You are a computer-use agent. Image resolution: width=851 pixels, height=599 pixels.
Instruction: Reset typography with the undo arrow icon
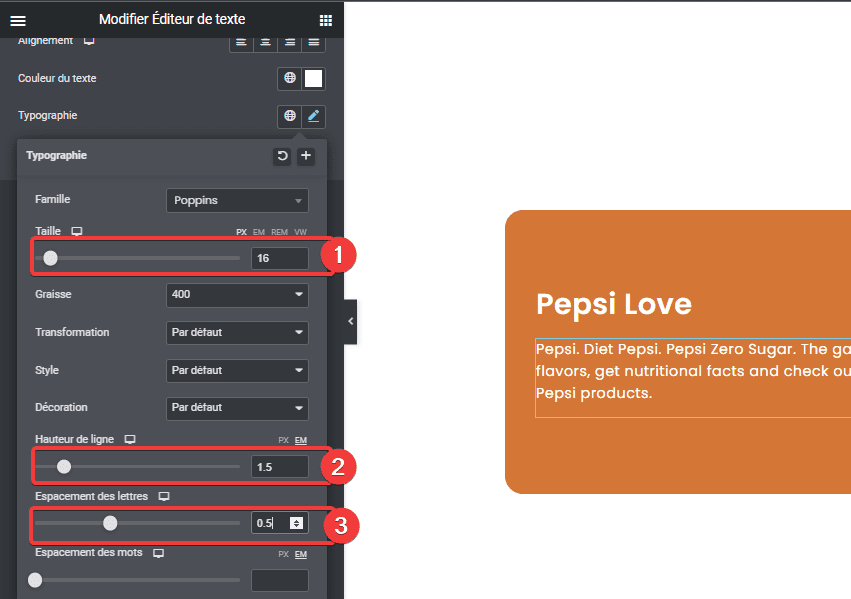pyautogui.click(x=282, y=156)
